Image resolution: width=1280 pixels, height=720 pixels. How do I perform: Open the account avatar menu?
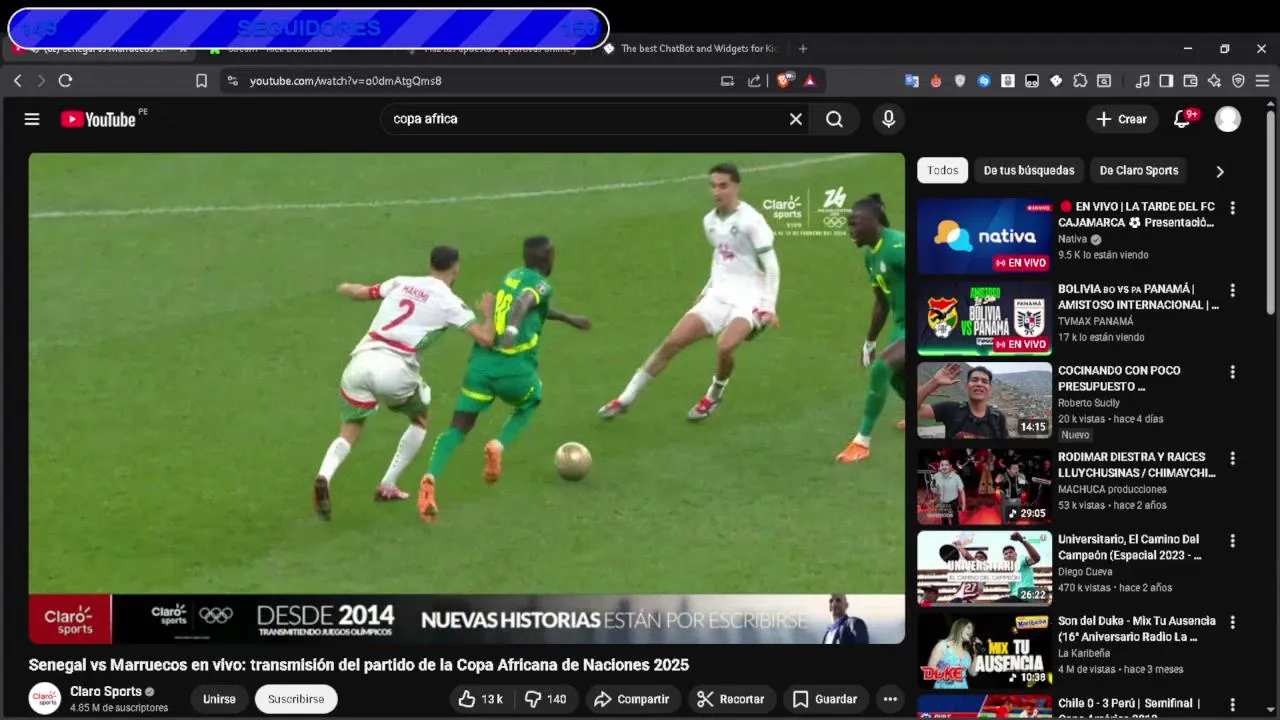coord(1228,119)
